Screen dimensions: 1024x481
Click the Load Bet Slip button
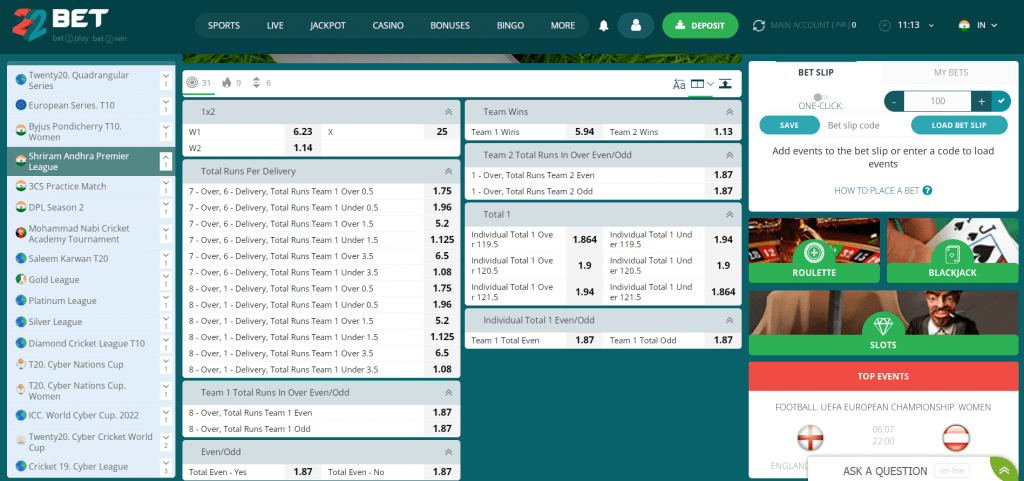pyautogui.click(x=958, y=125)
